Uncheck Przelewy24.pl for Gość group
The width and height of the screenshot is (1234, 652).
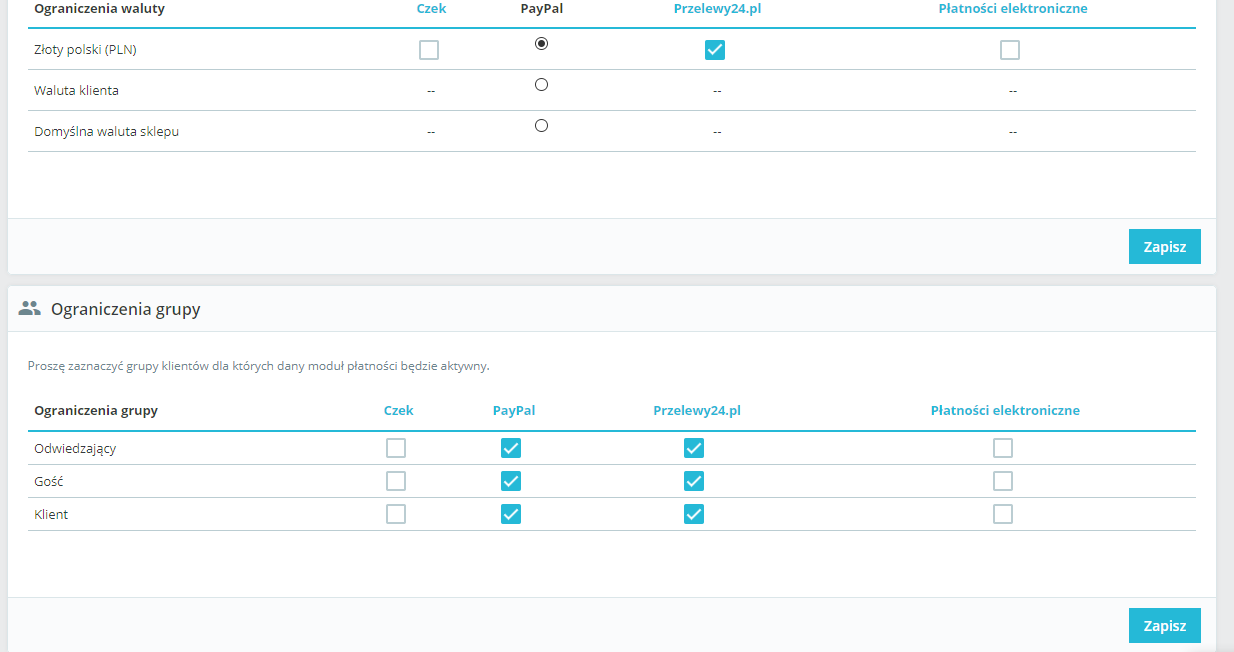(x=694, y=481)
